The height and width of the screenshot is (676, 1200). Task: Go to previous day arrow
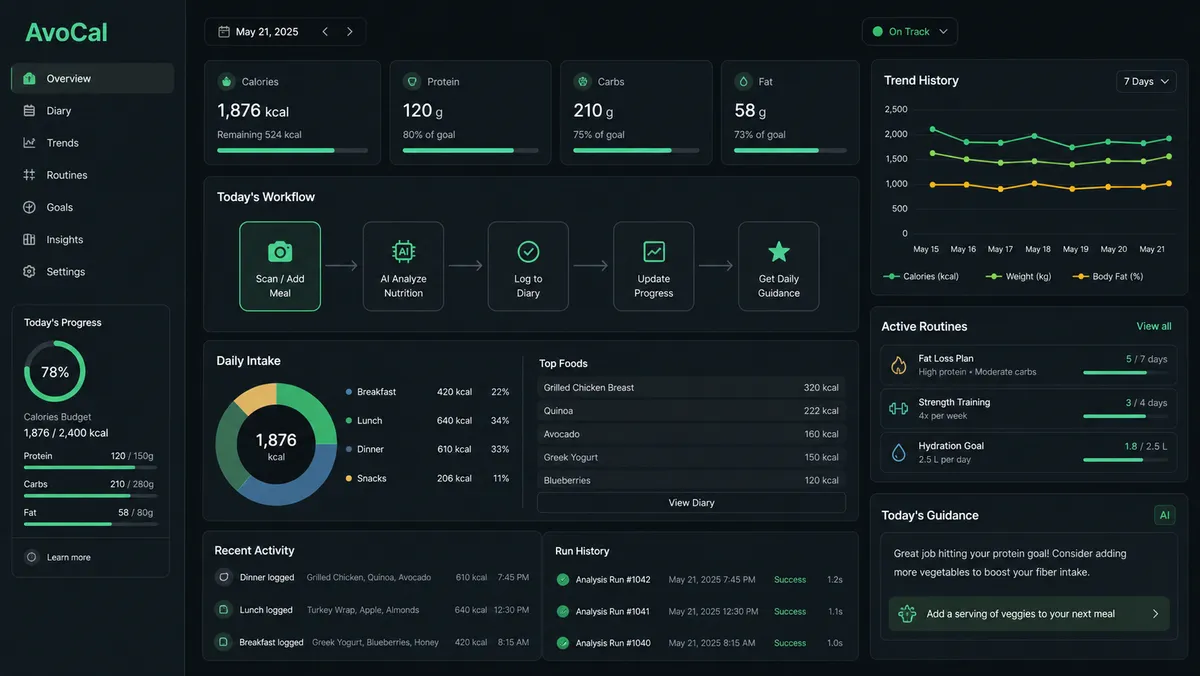(325, 32)
